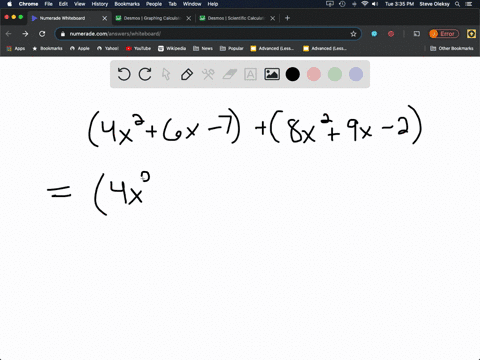
Task: Expand the News bookmarks folder
Action: click(x=203, y=48)
